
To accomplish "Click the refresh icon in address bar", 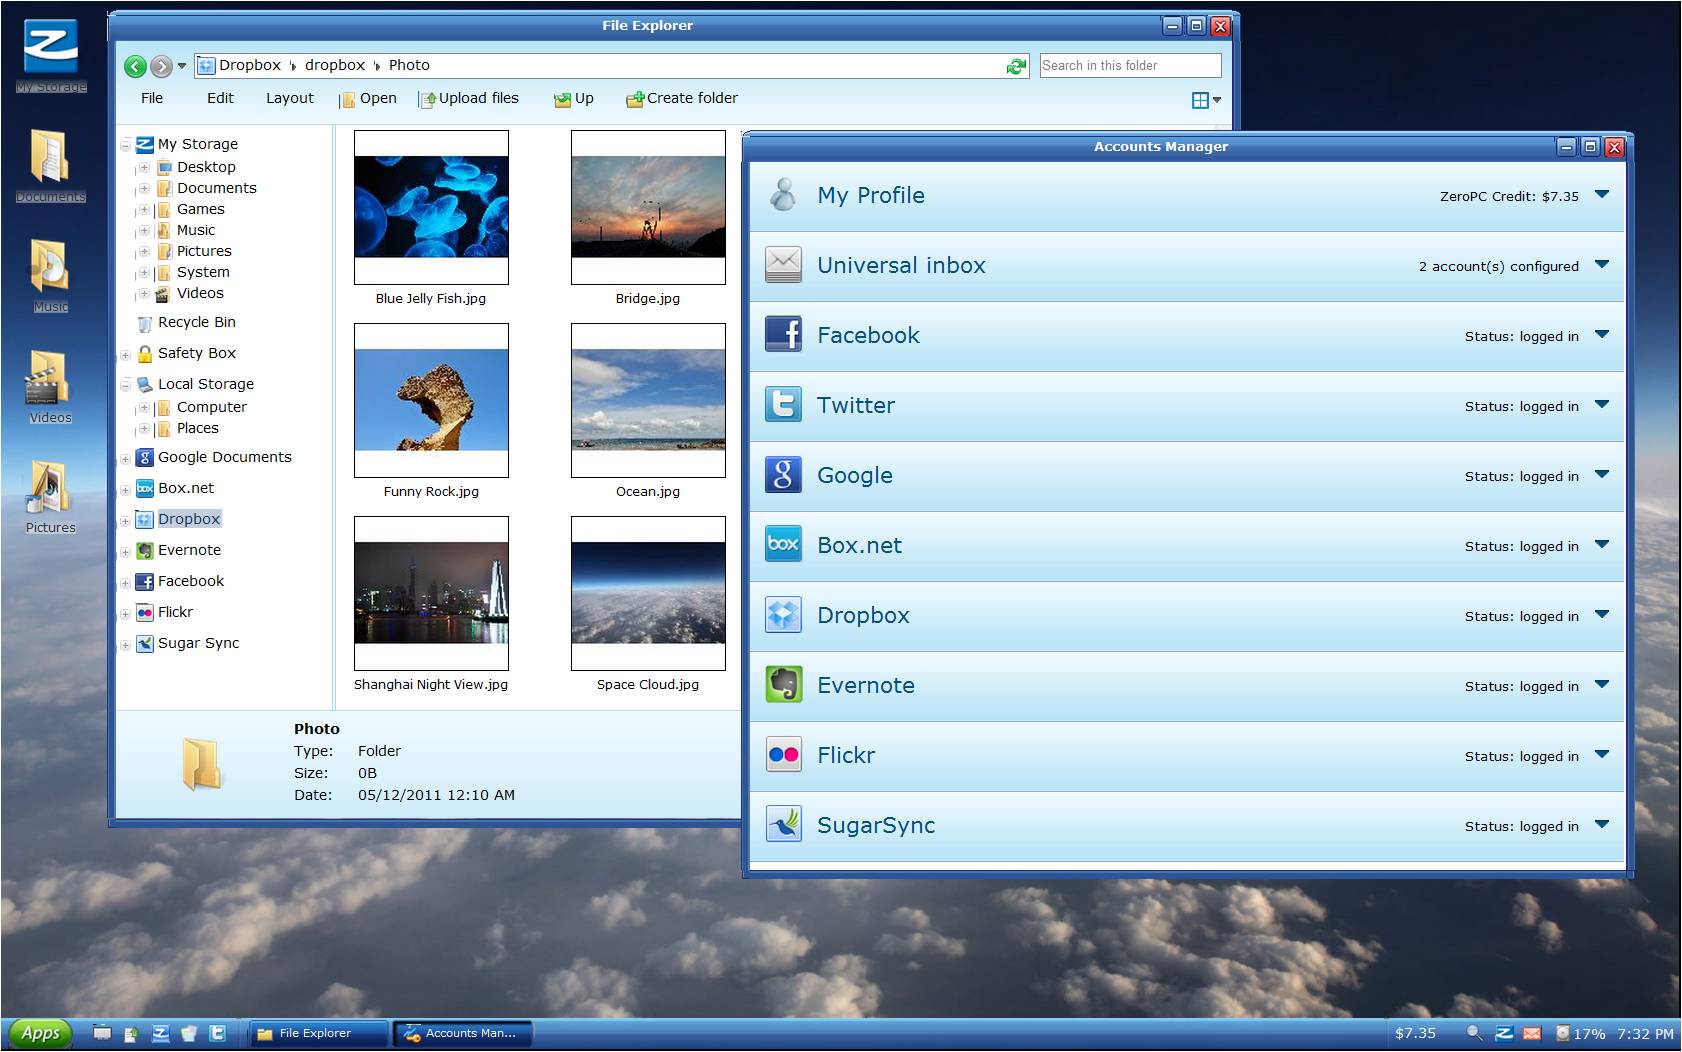I will pyautogui.click(x=1016, y=66).
